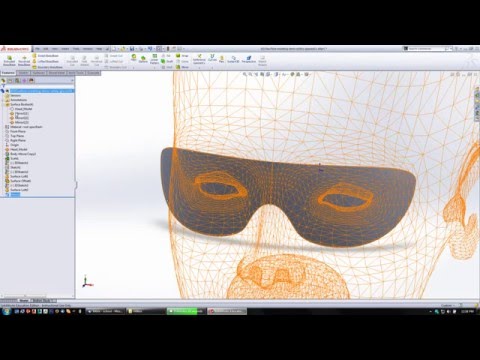Click the part name at tree top
This screenshot has height=360, width=480.
[42, 91]
